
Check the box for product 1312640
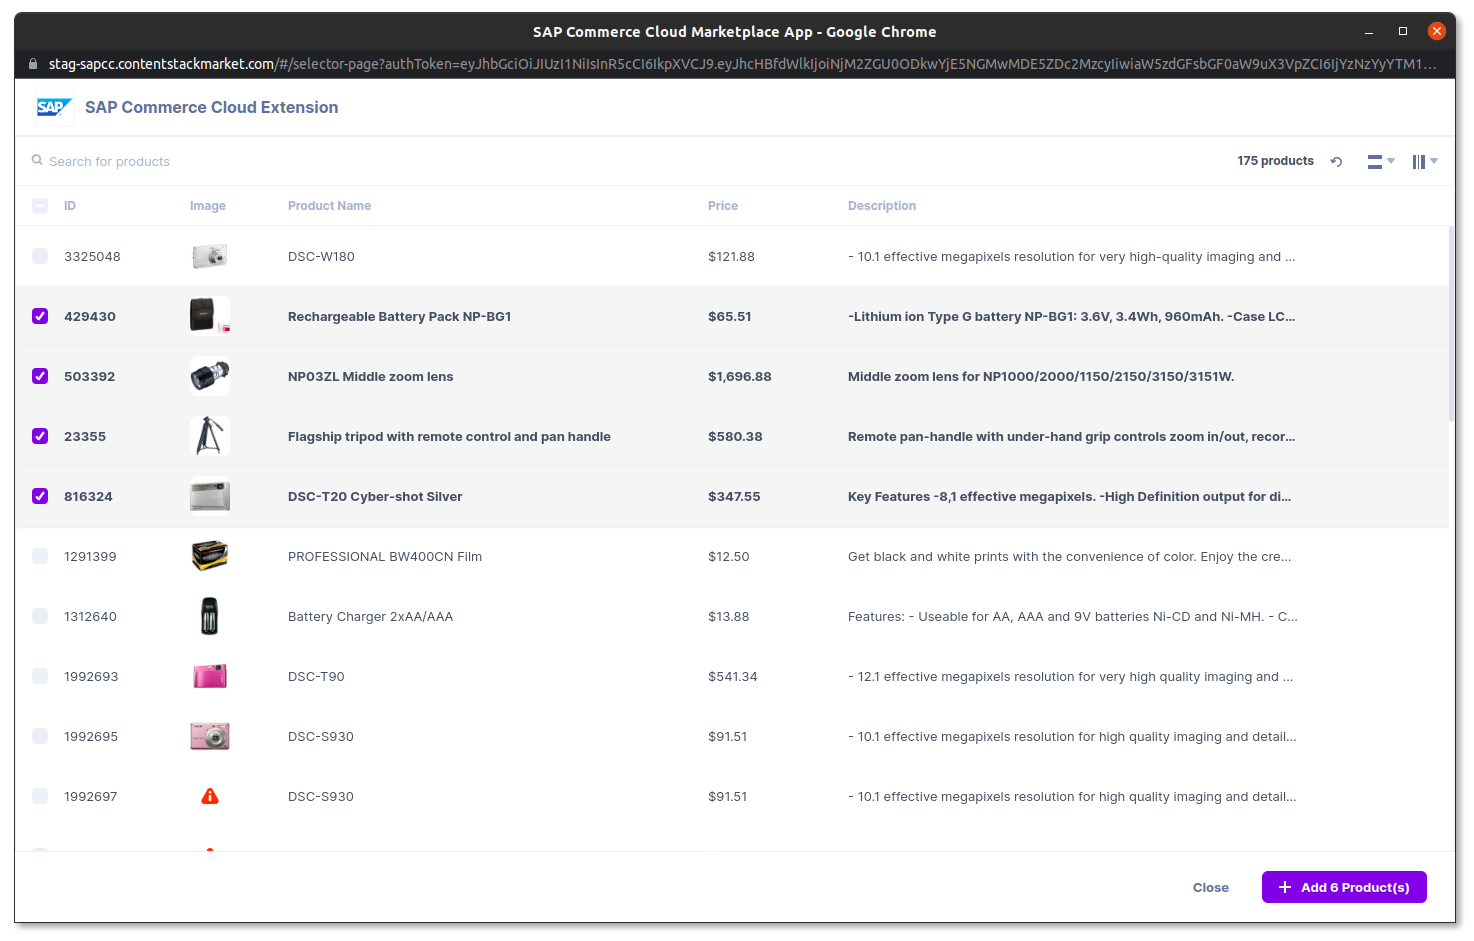click(x=40, y=616)
